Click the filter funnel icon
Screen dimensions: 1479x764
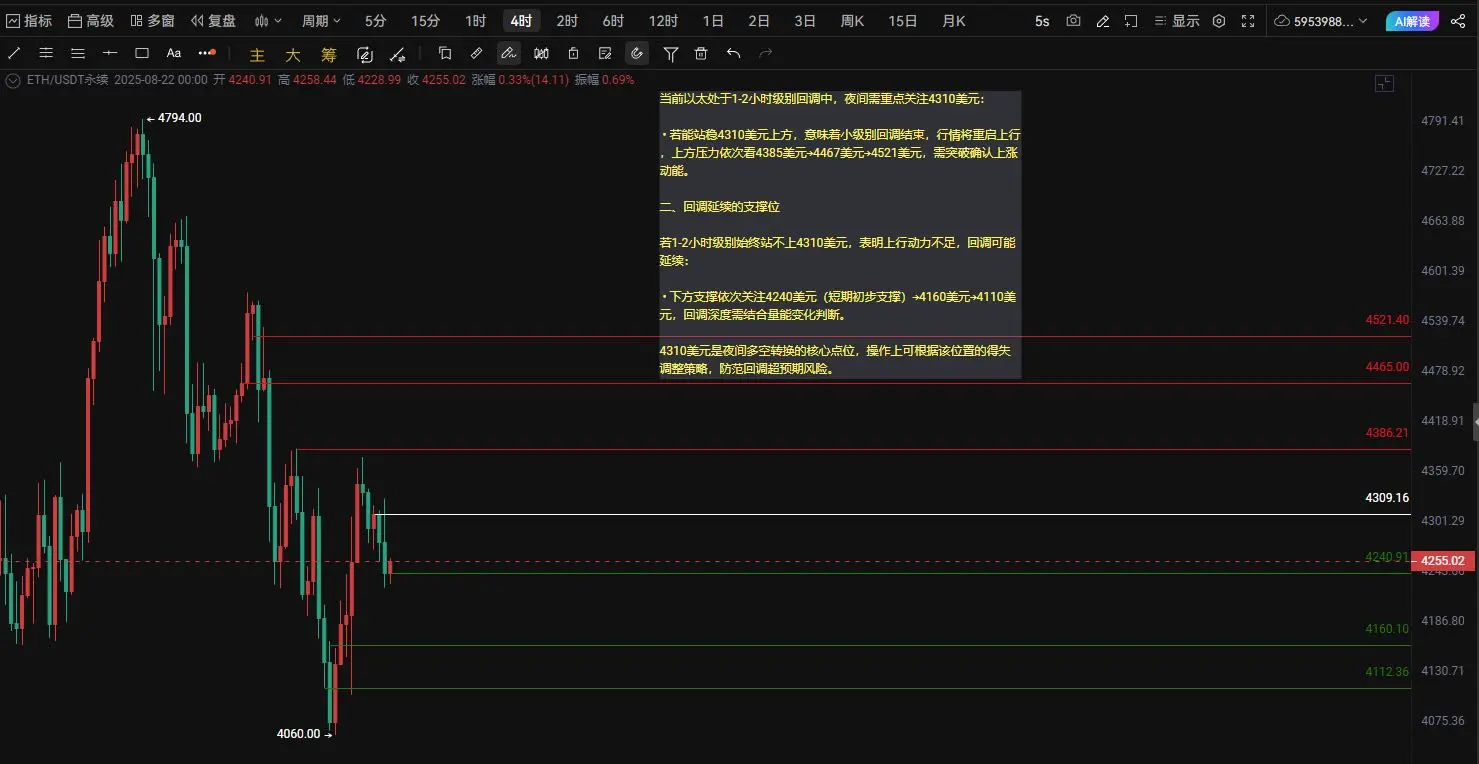671,53
